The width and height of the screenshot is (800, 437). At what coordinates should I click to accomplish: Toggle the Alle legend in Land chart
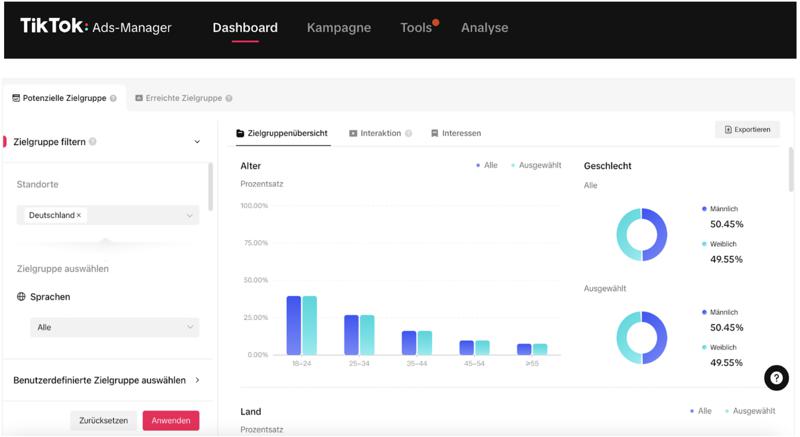tap(701, 411)
